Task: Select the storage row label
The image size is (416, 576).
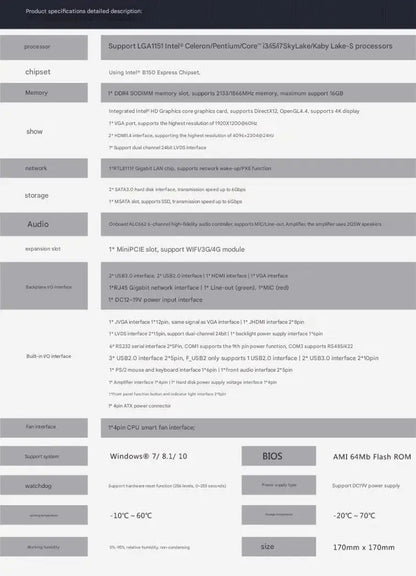Action: point(36,195)
